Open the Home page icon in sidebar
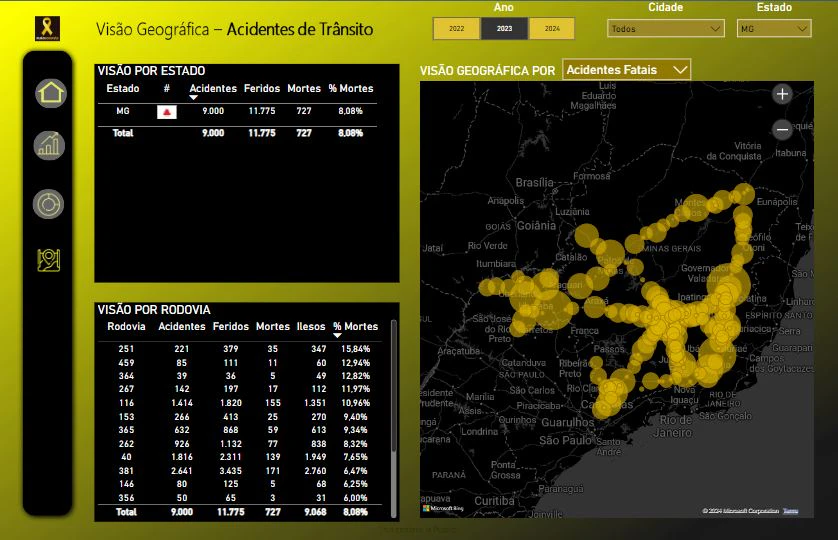Screen dimensions: 838x540 pos(51,93)
